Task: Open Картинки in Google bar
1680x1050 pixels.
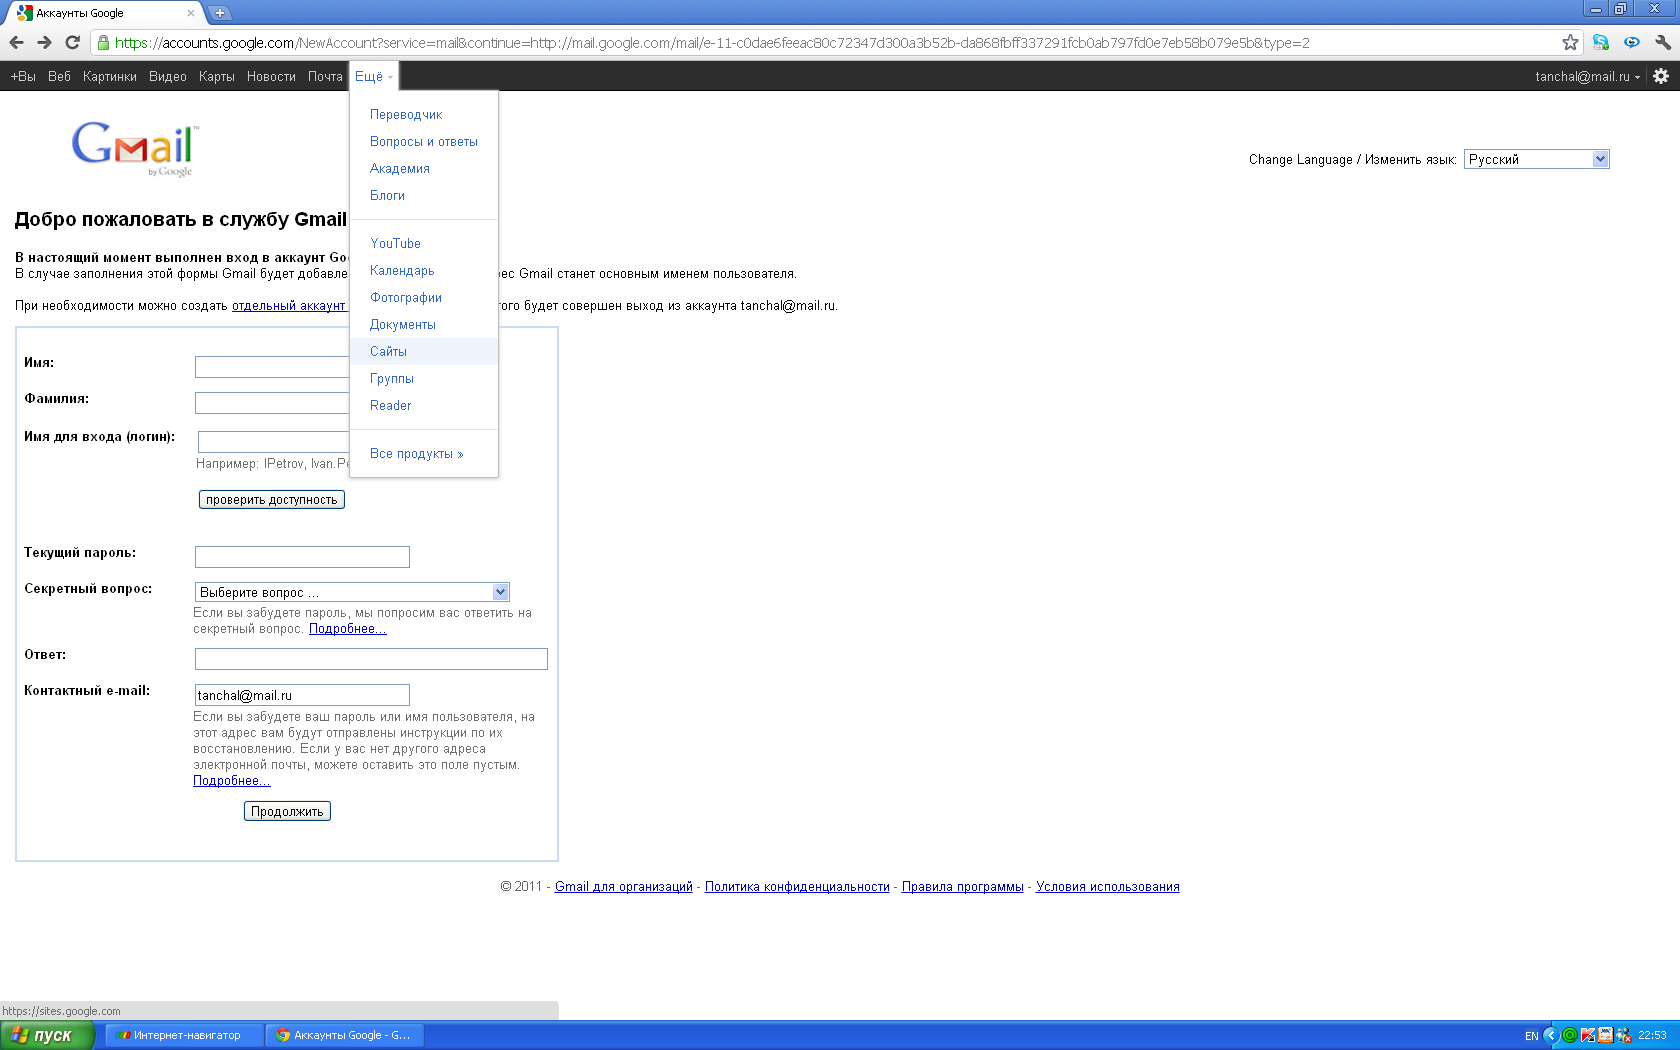Action: [110, 76]
